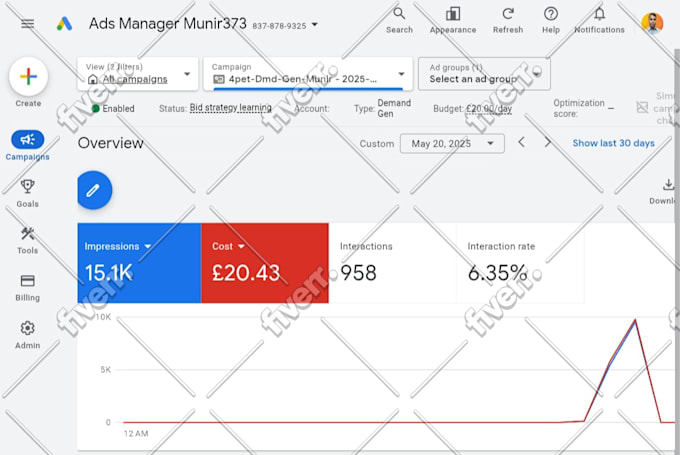The height and width of the screenshot is (455, 680).
Task: Go to the next date range
Action: click(x=548, y=142)
